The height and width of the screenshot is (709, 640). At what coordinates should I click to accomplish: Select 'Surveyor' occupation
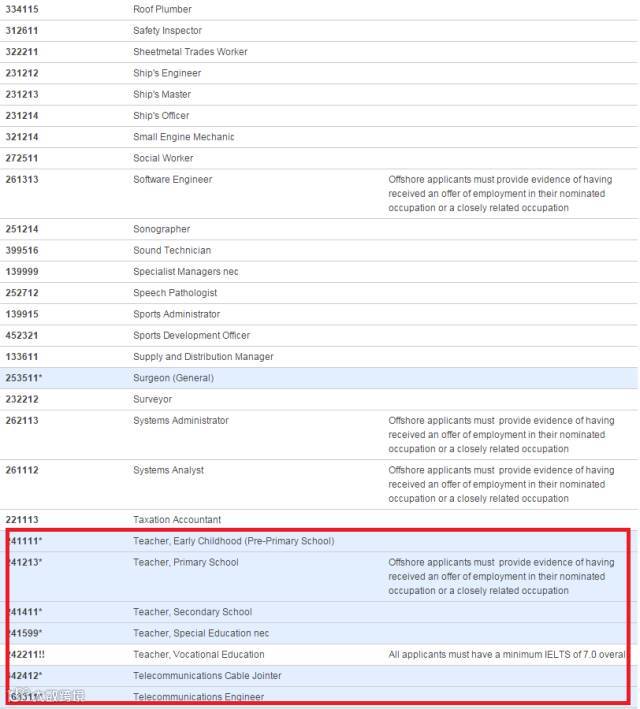click(x=152, y=399)
